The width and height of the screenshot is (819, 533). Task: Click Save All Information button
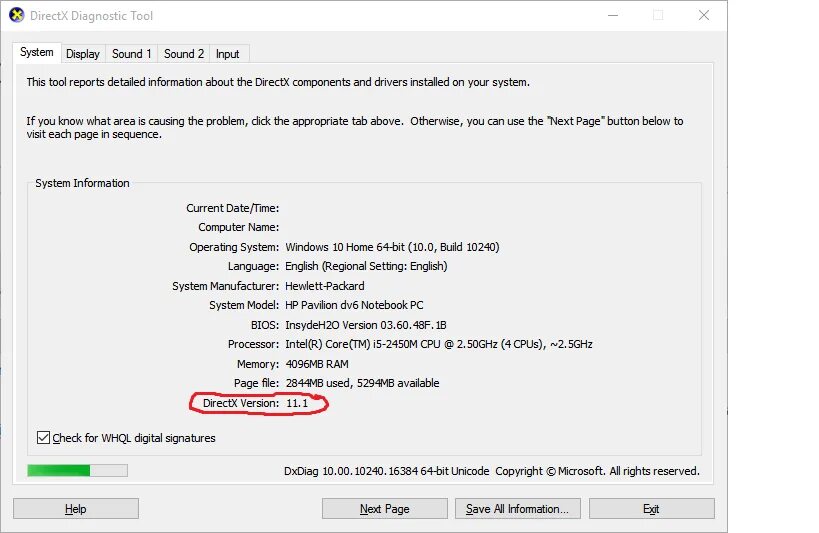(517, 508)
